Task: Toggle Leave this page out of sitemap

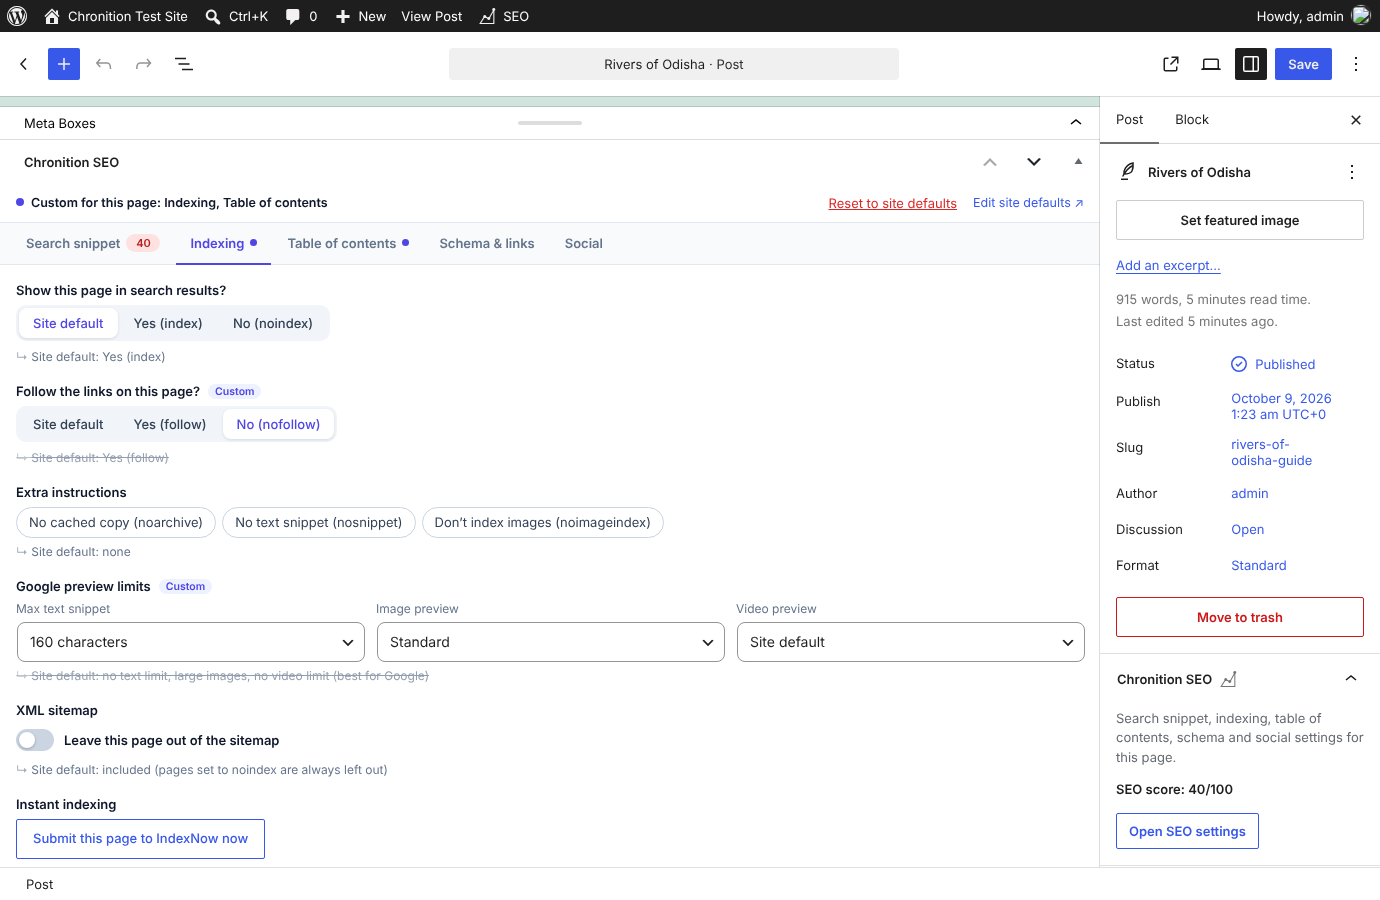Action: [35, 740]
